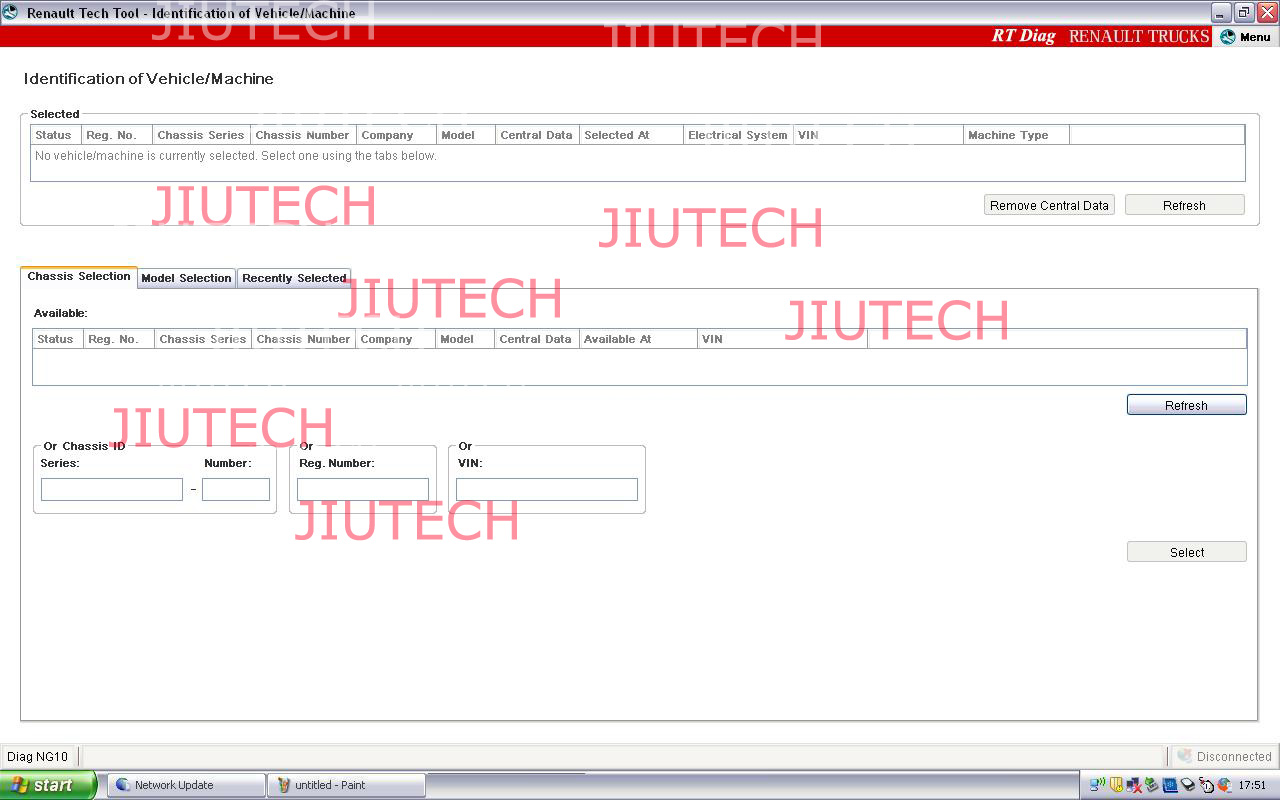The image size is (1280, 800).
Task: Click the disk drive tray icon
Action: pos(1188,785)
